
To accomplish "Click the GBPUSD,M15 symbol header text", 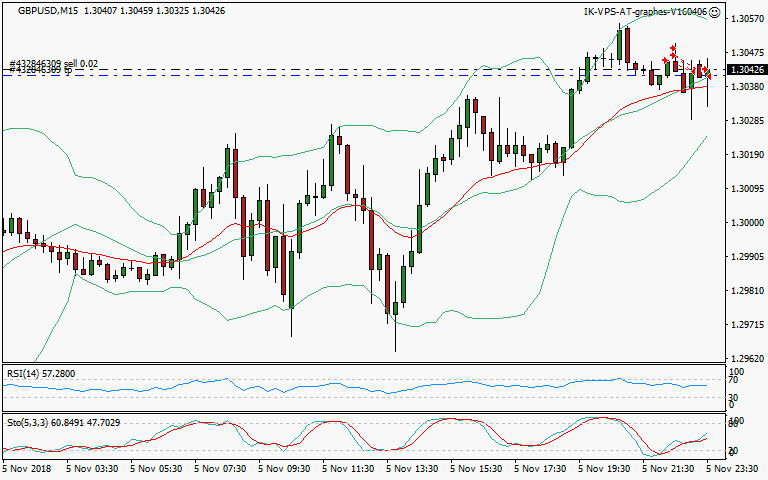I will pyautogui.click(x=48, y=11).
